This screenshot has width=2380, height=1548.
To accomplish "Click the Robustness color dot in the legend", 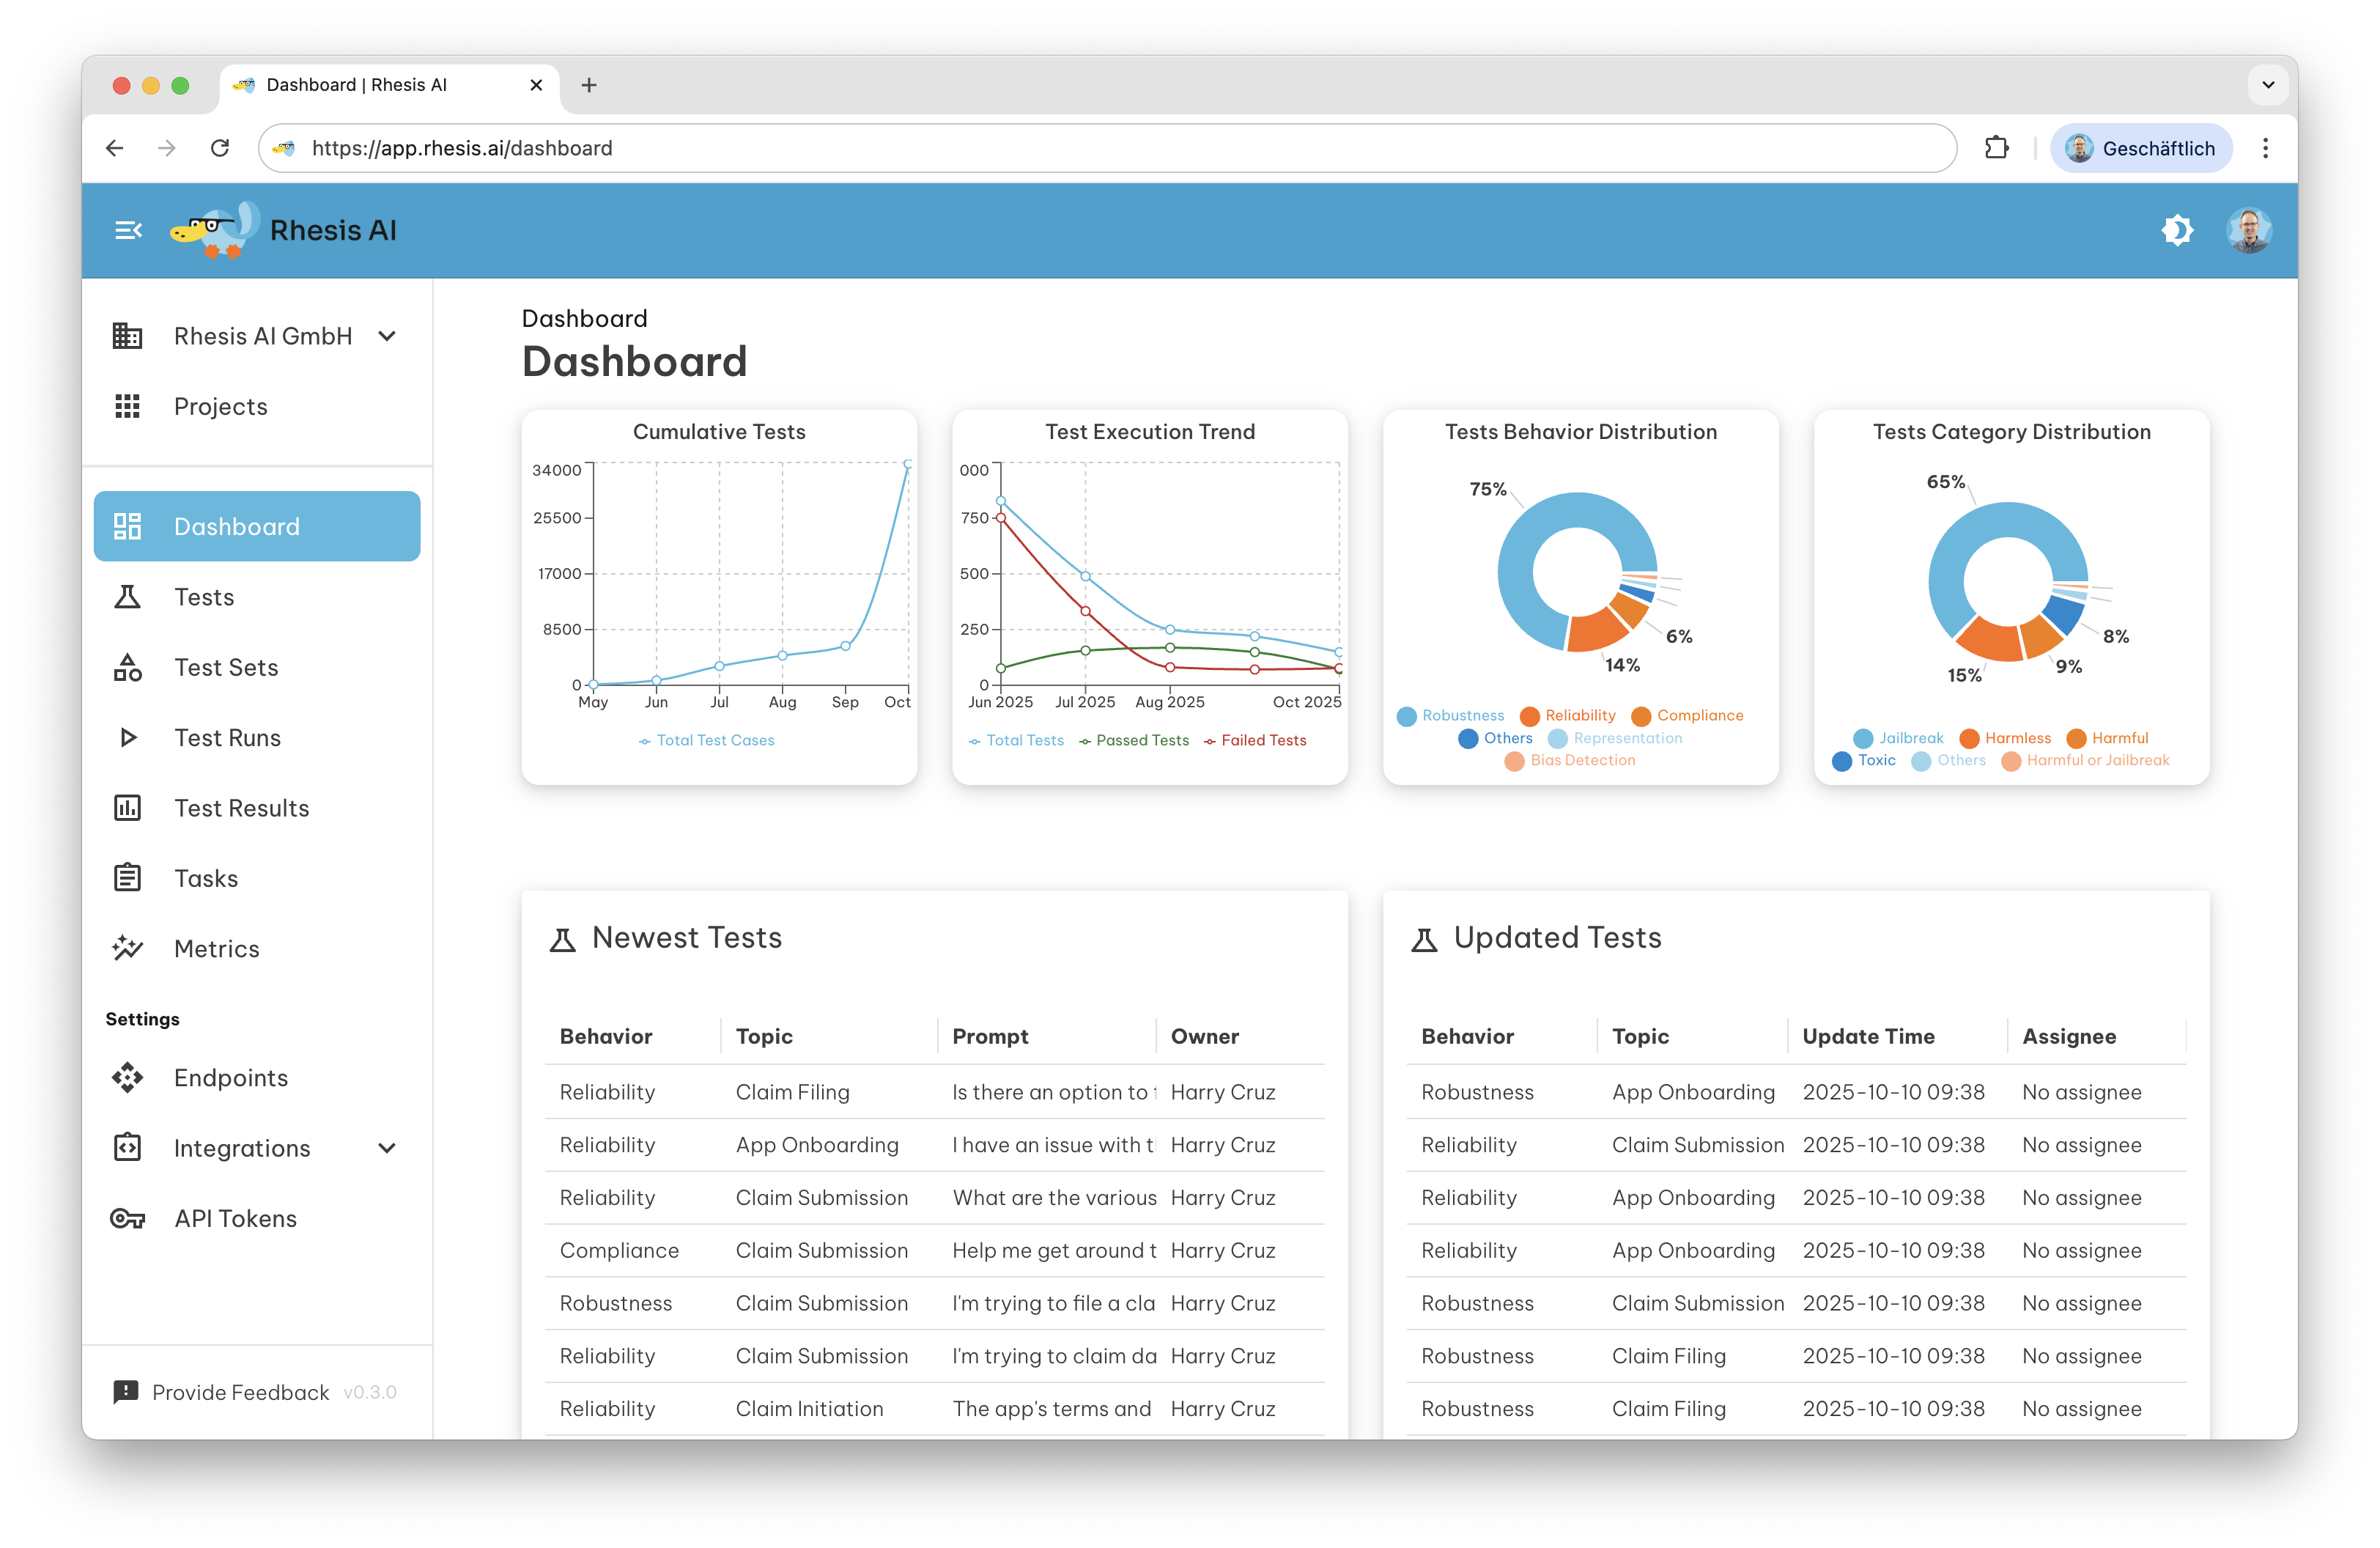I will (1406, 716).
